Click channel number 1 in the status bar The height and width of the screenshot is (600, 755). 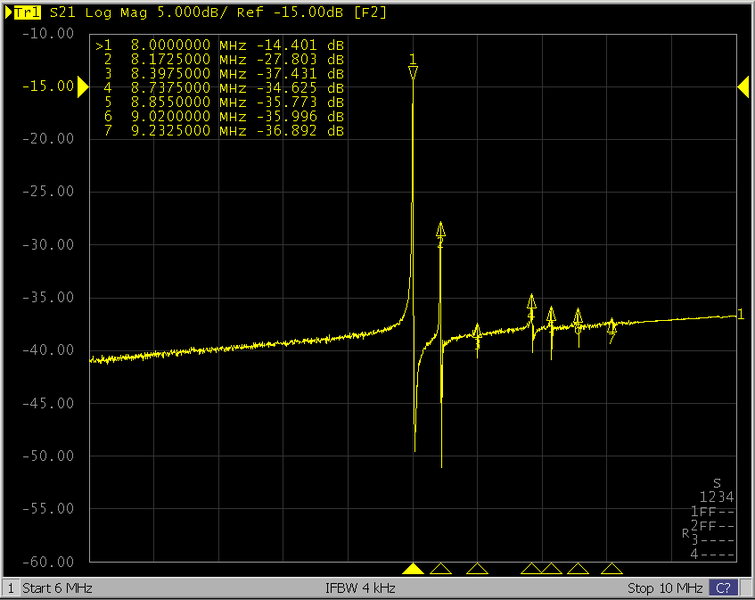point(11,587)
